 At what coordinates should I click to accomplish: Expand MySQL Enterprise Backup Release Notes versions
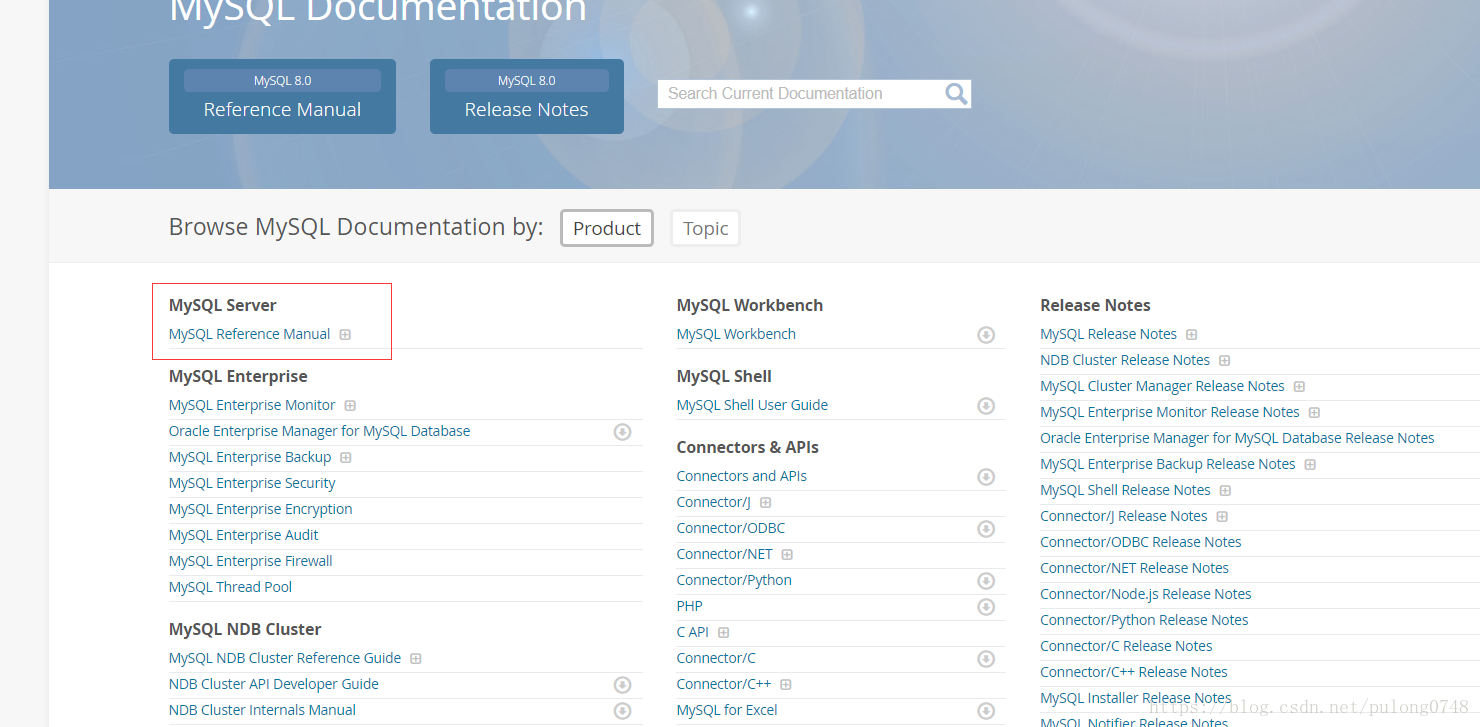click(1311, 465)
